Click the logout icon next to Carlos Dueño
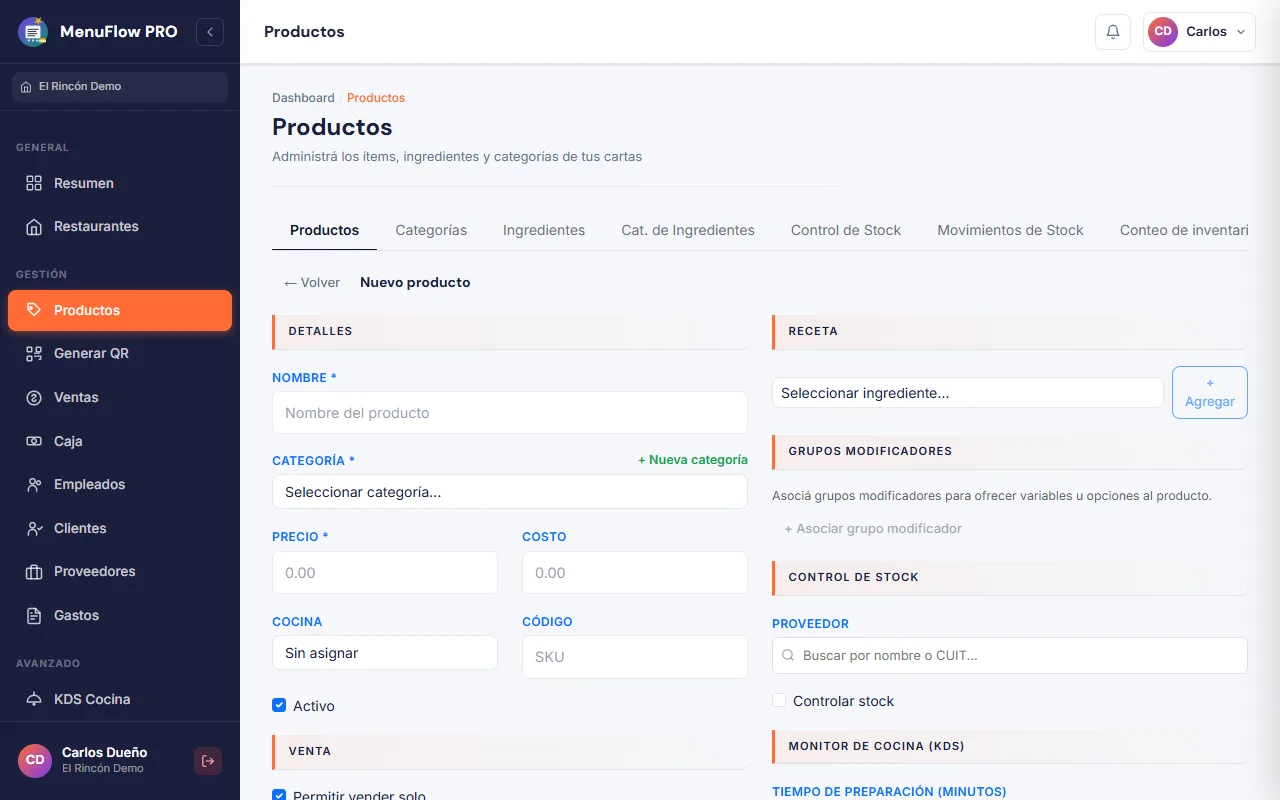The width and height of the screenshot is (1280, 800). click(x=208, y=761)
